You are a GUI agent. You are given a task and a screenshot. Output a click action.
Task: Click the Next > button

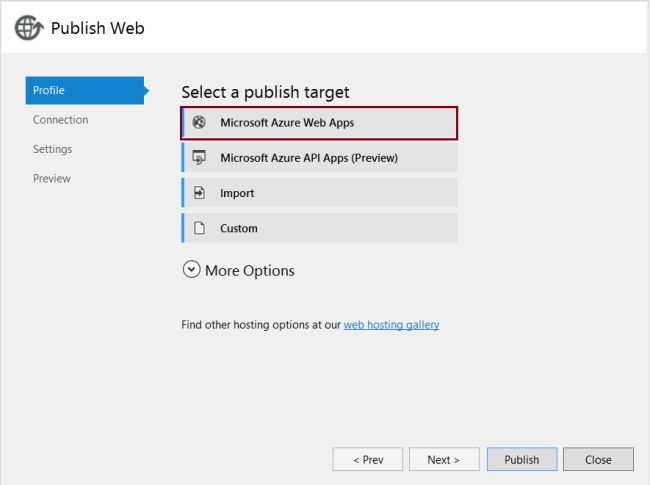tap(443, 460)
